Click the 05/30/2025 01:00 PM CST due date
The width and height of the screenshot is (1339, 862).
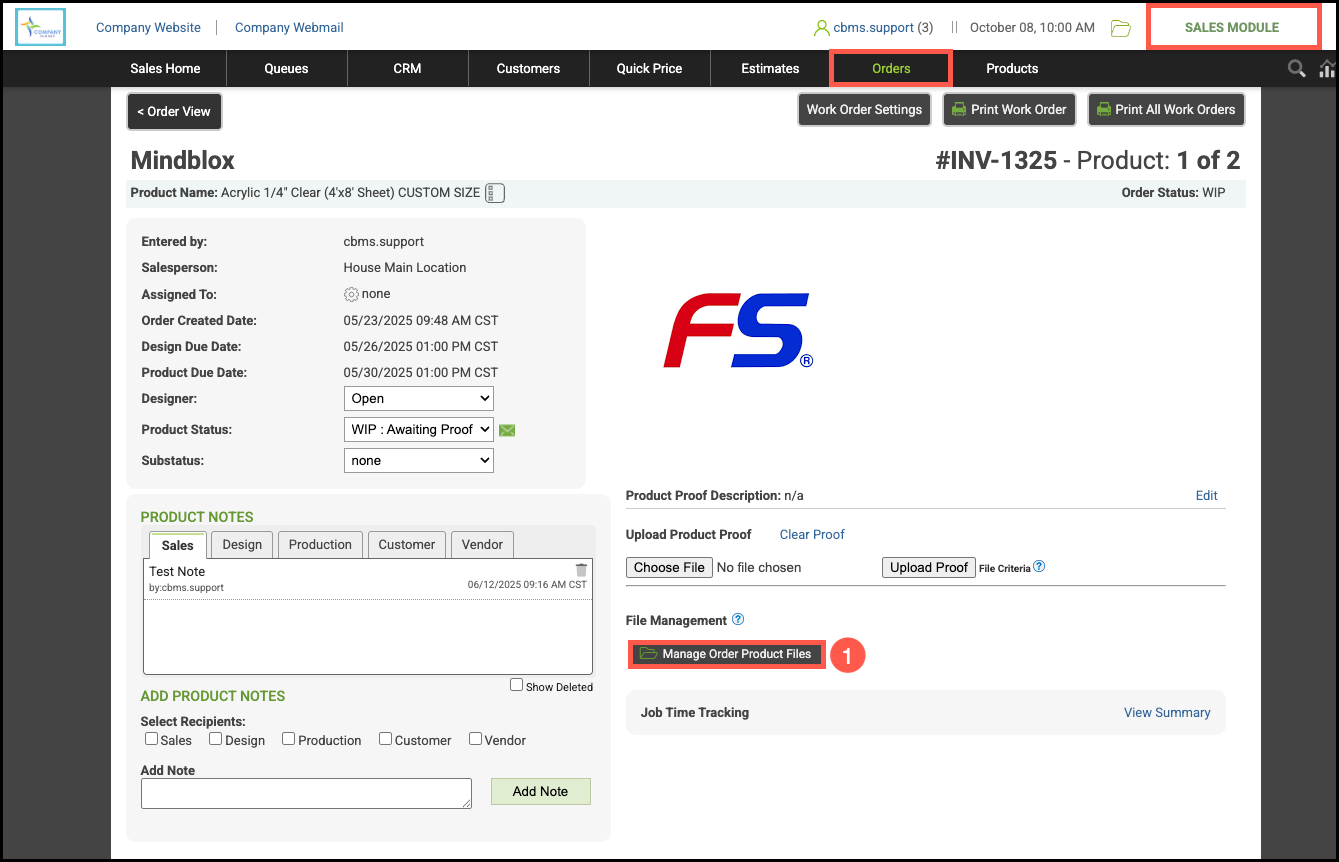coord(421,372)
